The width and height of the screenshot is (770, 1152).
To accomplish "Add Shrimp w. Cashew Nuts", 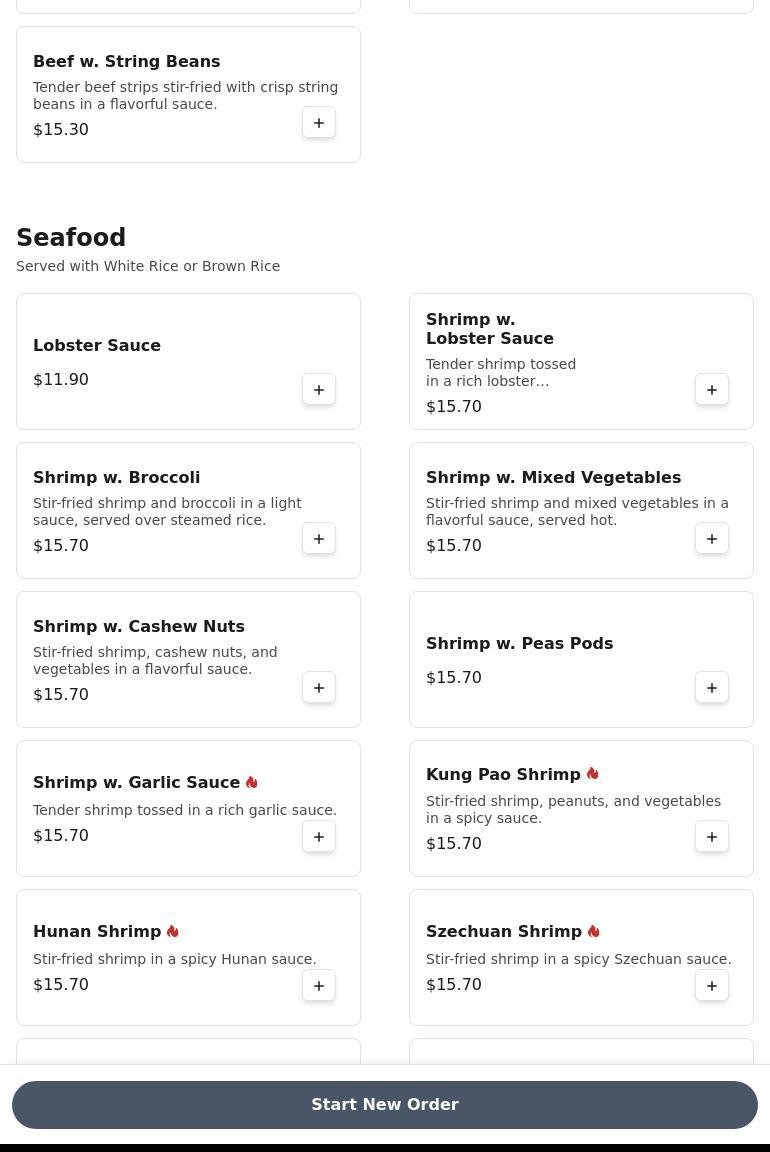I will (319, 688).
